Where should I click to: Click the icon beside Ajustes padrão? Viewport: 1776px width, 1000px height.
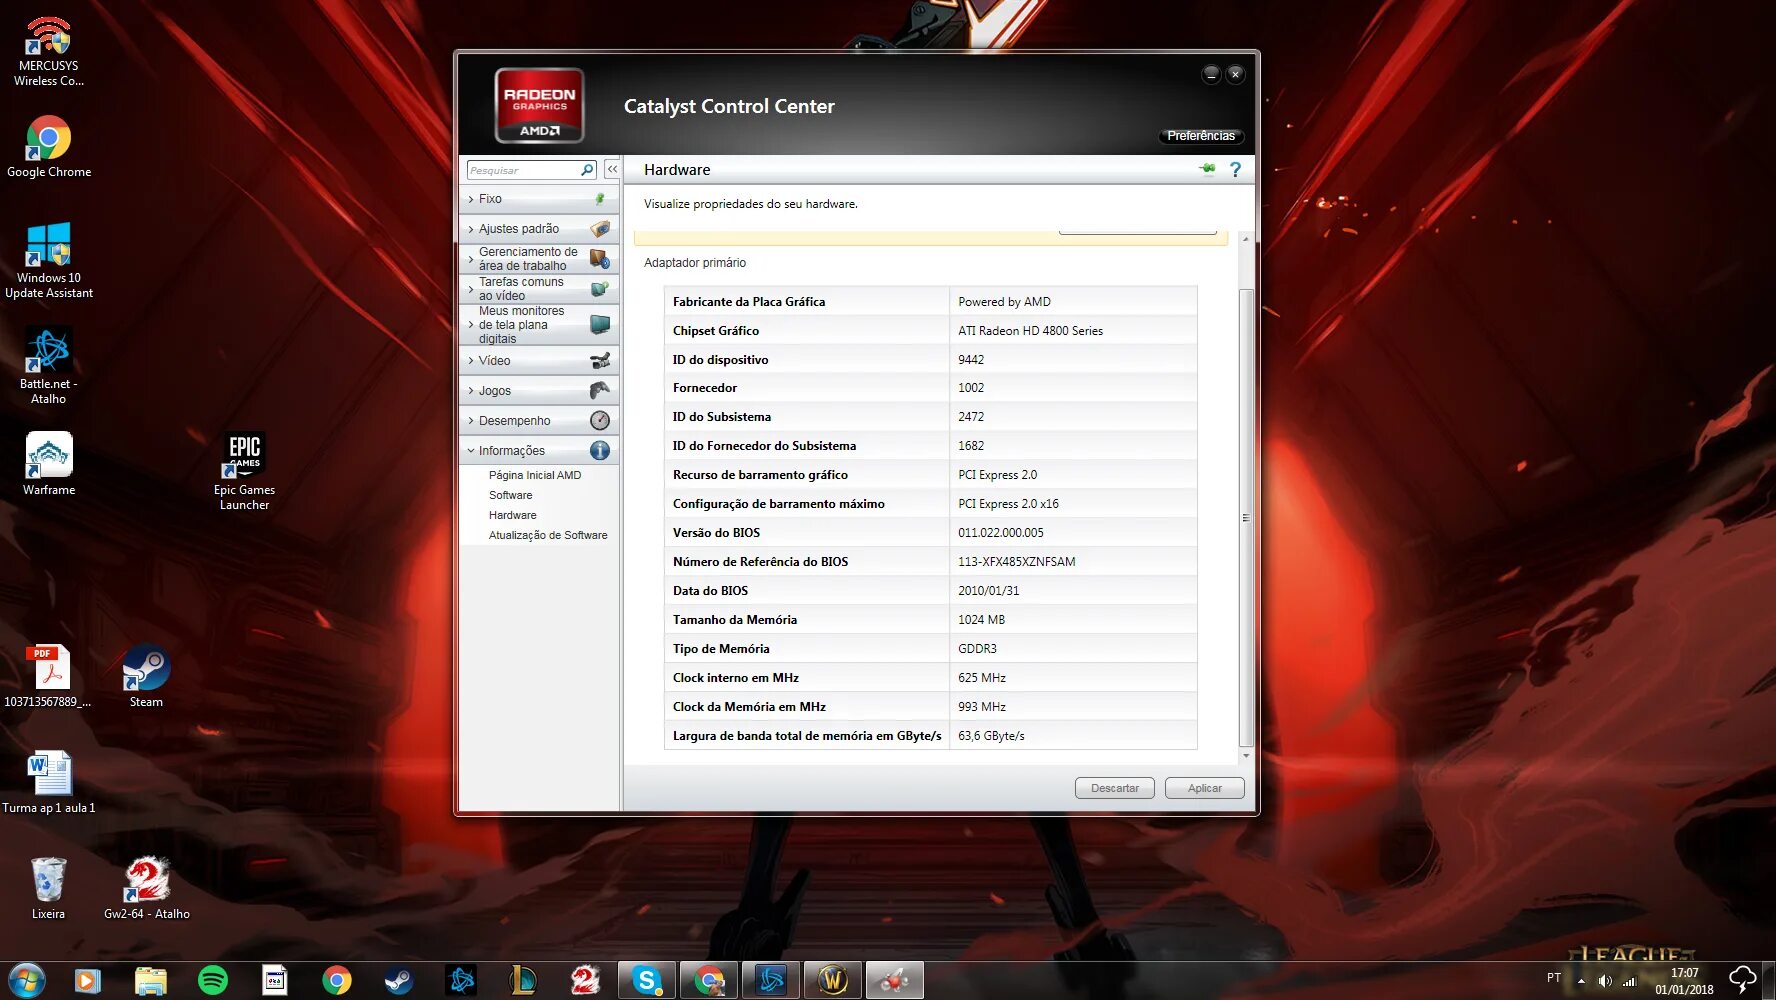click(600, 229)
